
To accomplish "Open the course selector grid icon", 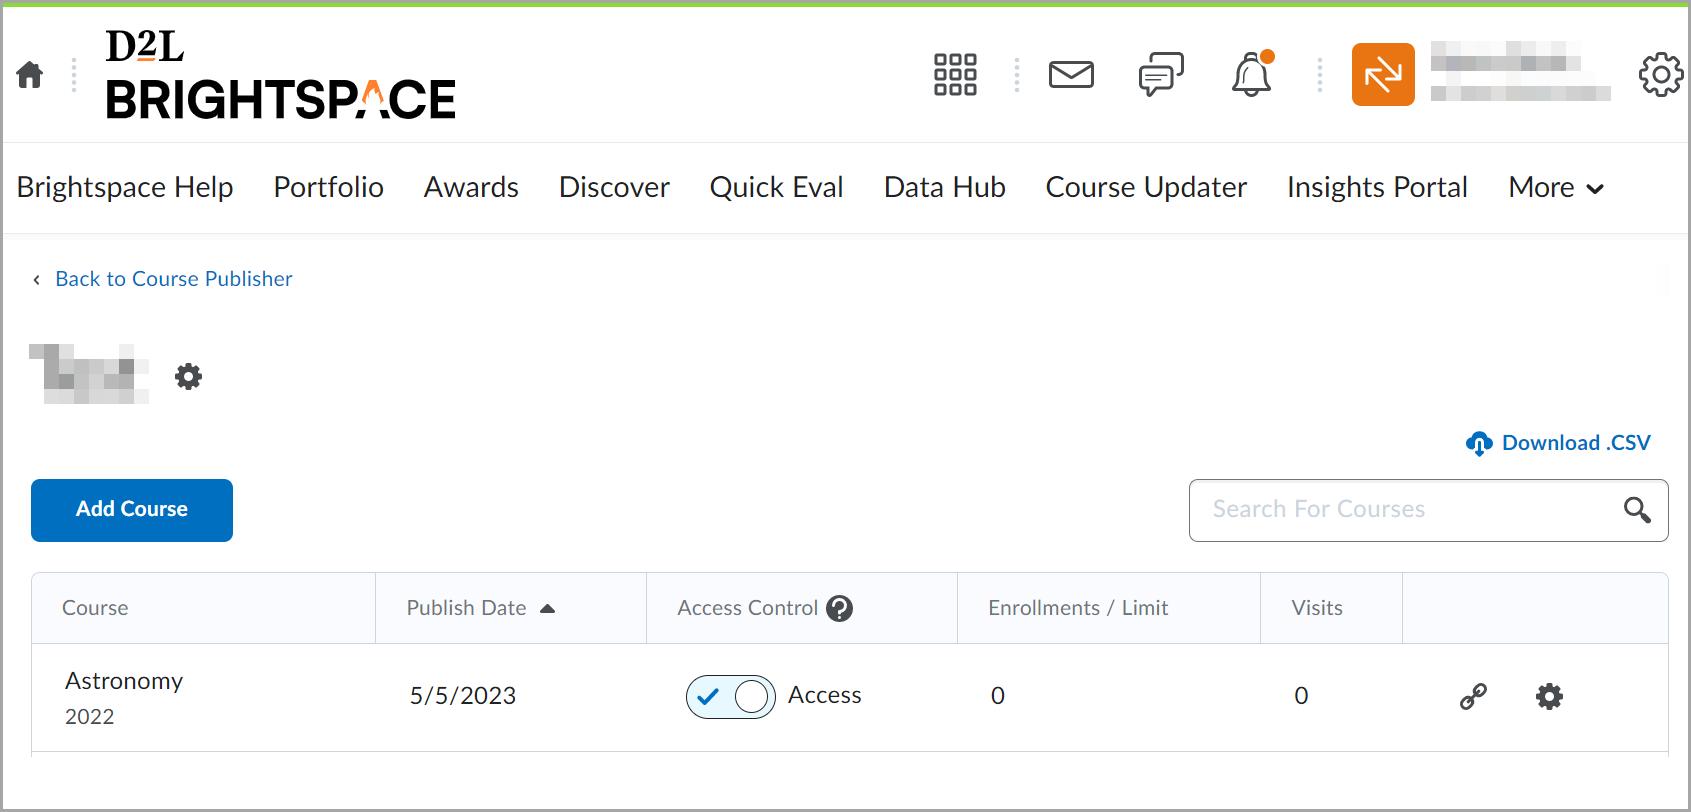I will pyautogui.click(x=955, y=75).
